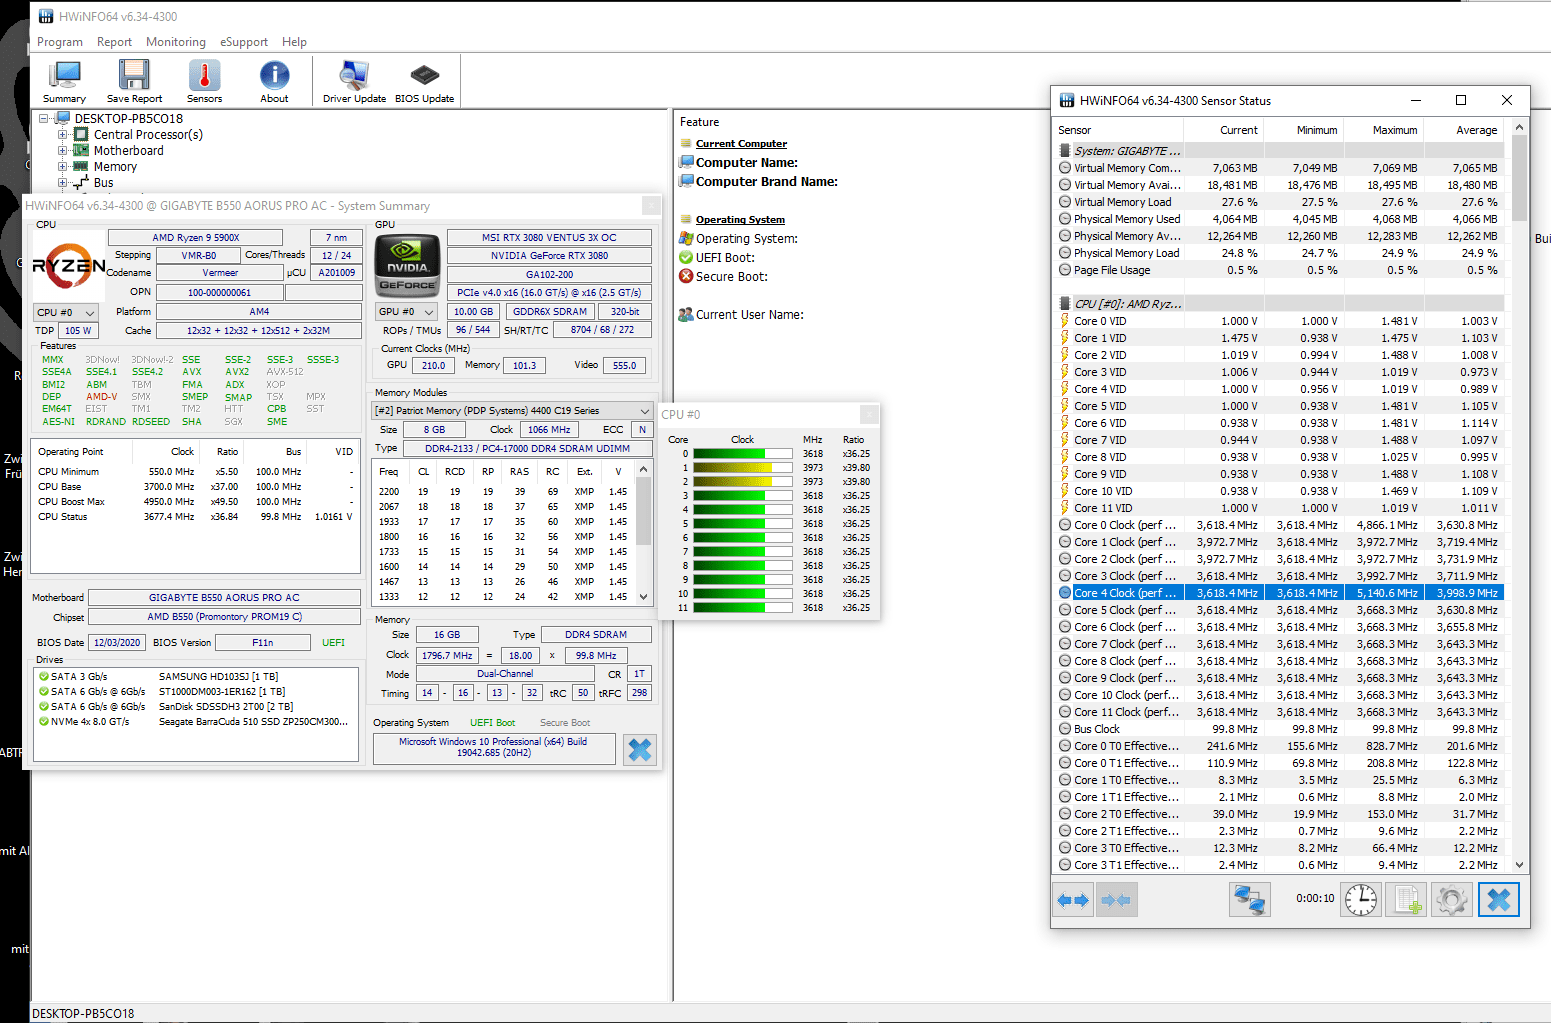1551x1023 pixels.
Task: Open the Program menu
Action: [x=60, y=42]
